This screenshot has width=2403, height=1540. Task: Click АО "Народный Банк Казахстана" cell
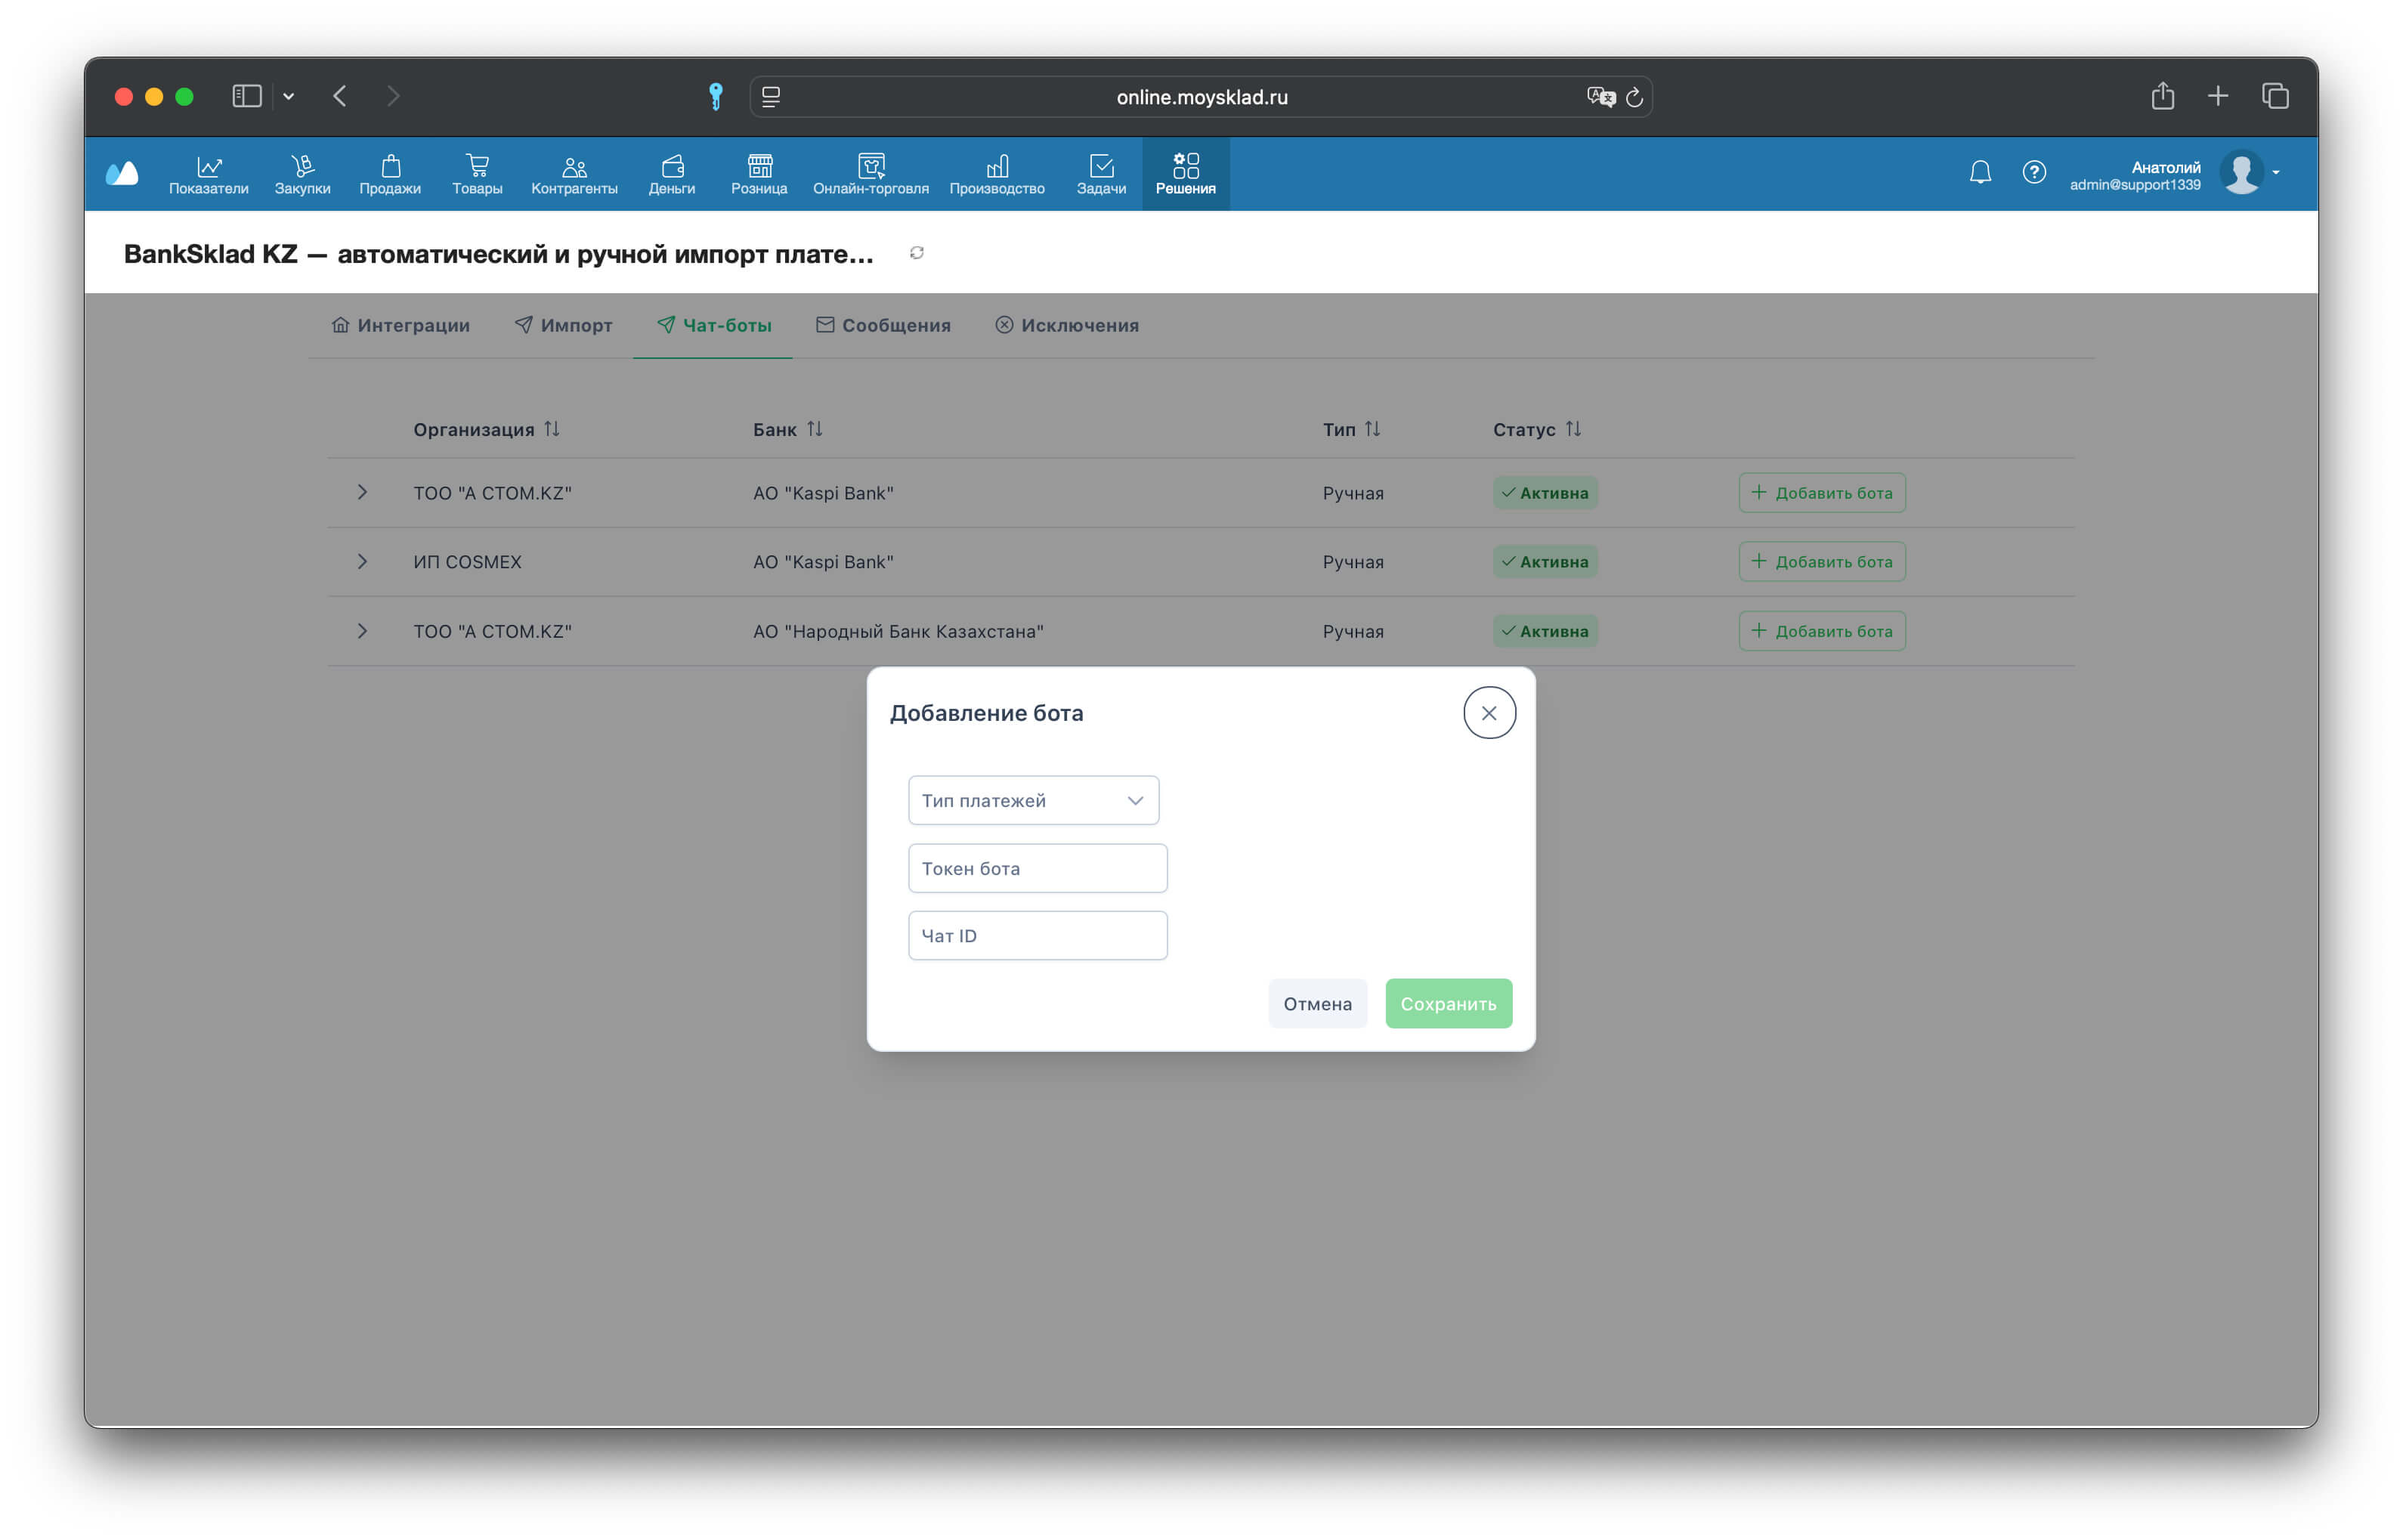coord(898,631)
